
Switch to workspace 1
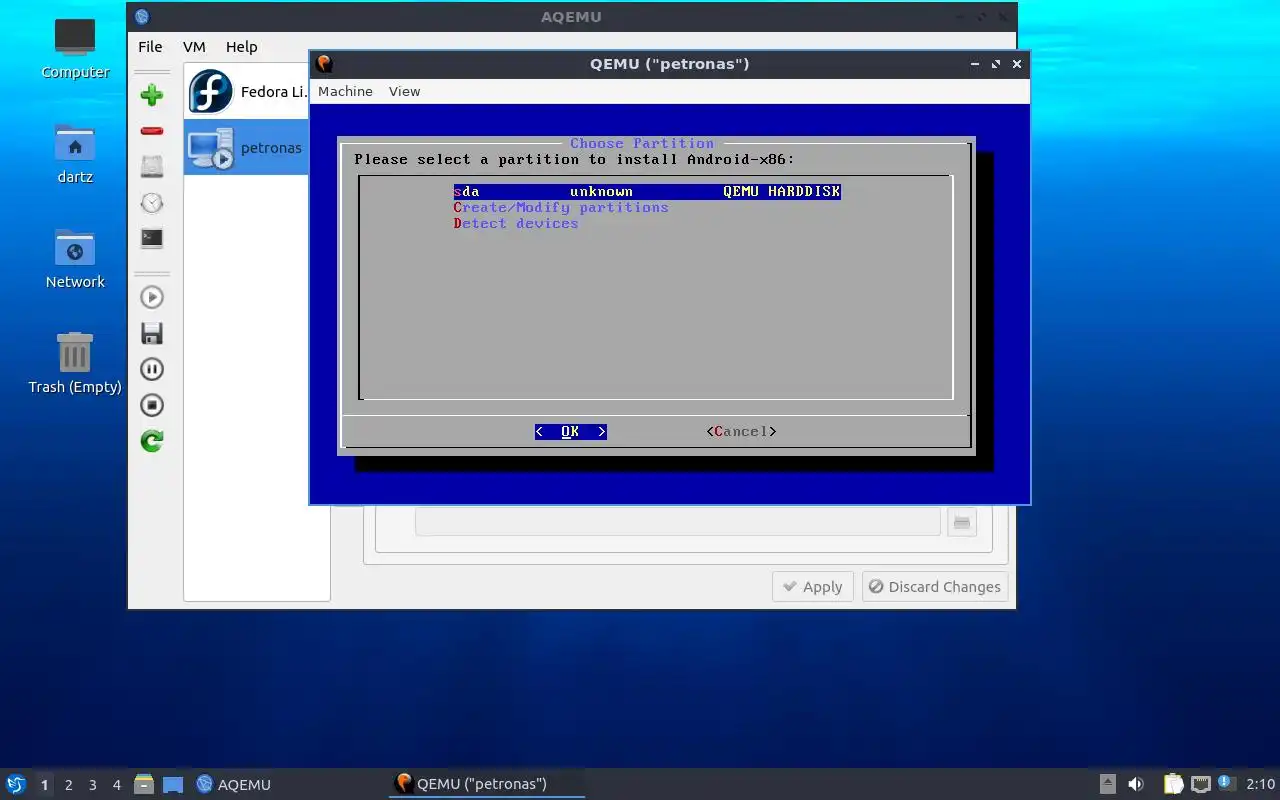pyautogui.click(x=44, y=785)
